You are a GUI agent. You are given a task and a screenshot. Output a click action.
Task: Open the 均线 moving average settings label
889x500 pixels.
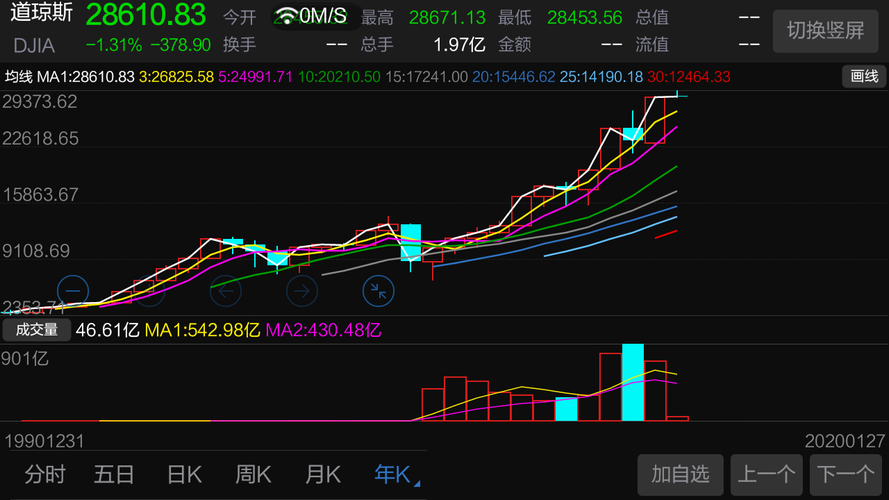tap(19, 77)
